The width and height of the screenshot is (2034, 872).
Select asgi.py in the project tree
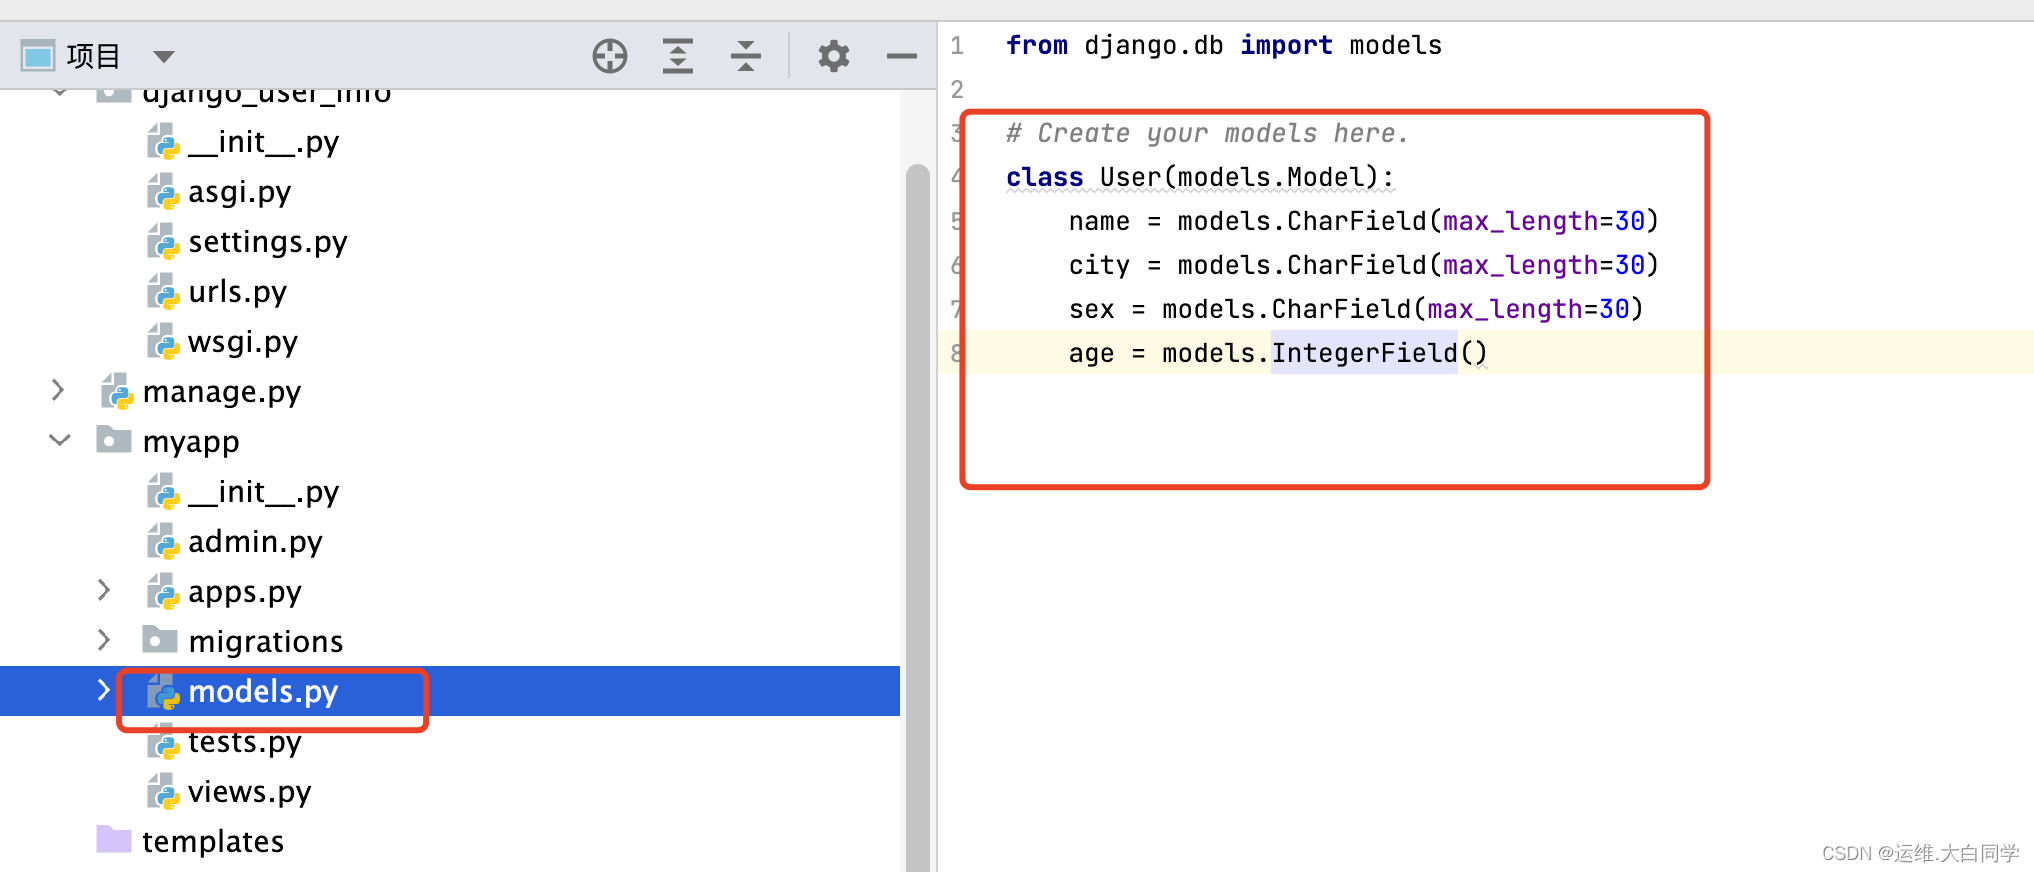pyautogui.click(x=240, y=192)
